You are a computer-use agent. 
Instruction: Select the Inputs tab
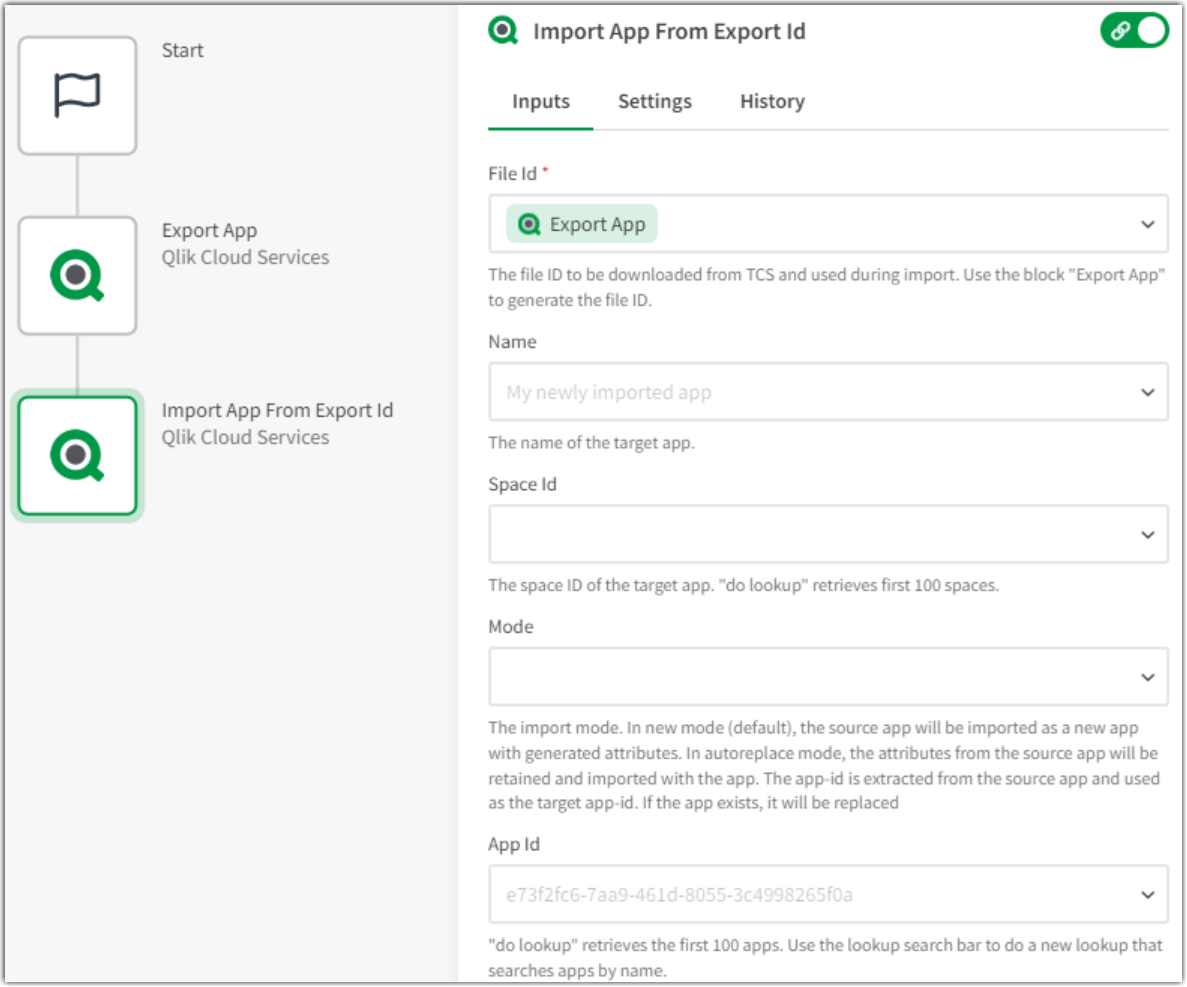539,101
